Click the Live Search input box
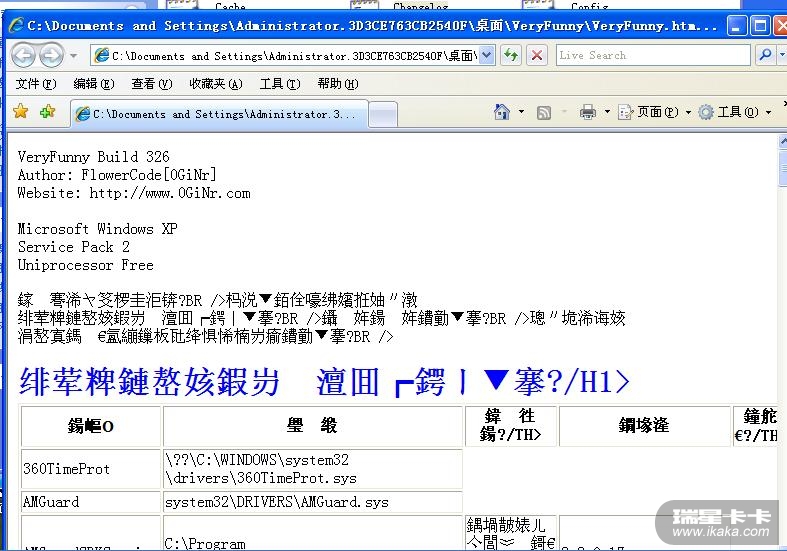787x551 pixels. (x=653, y=55)
